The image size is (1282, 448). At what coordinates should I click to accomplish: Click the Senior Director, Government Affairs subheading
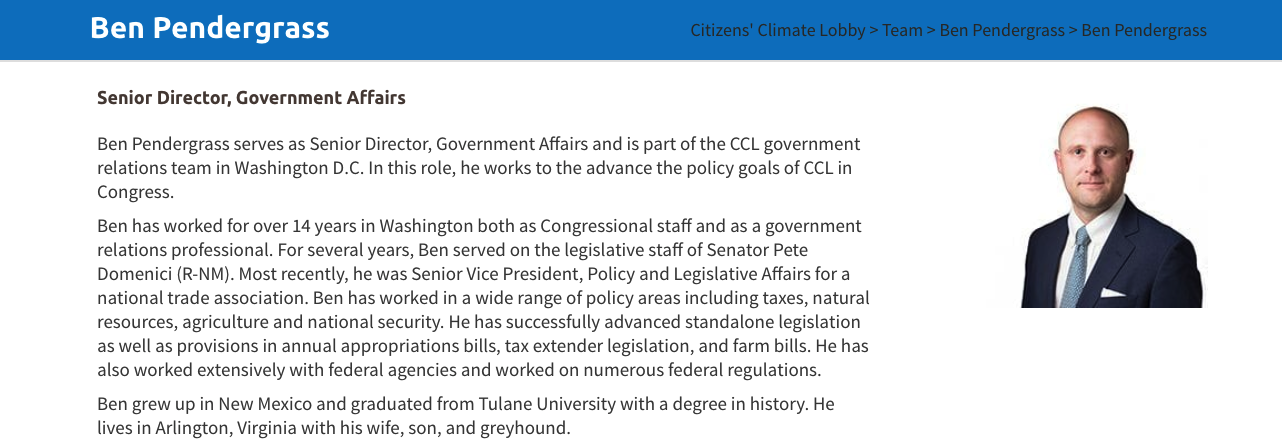[x=251, y=98]
